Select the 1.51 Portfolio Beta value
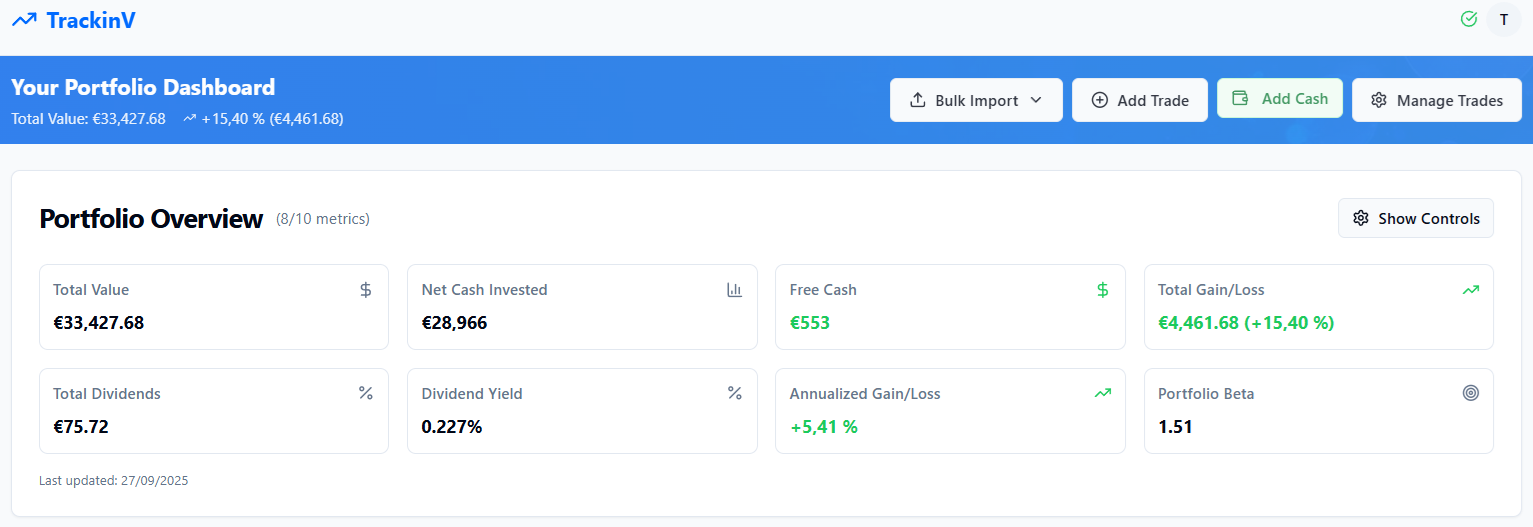The width and height of the screenshot is (1533, 527). point(1175,426)
